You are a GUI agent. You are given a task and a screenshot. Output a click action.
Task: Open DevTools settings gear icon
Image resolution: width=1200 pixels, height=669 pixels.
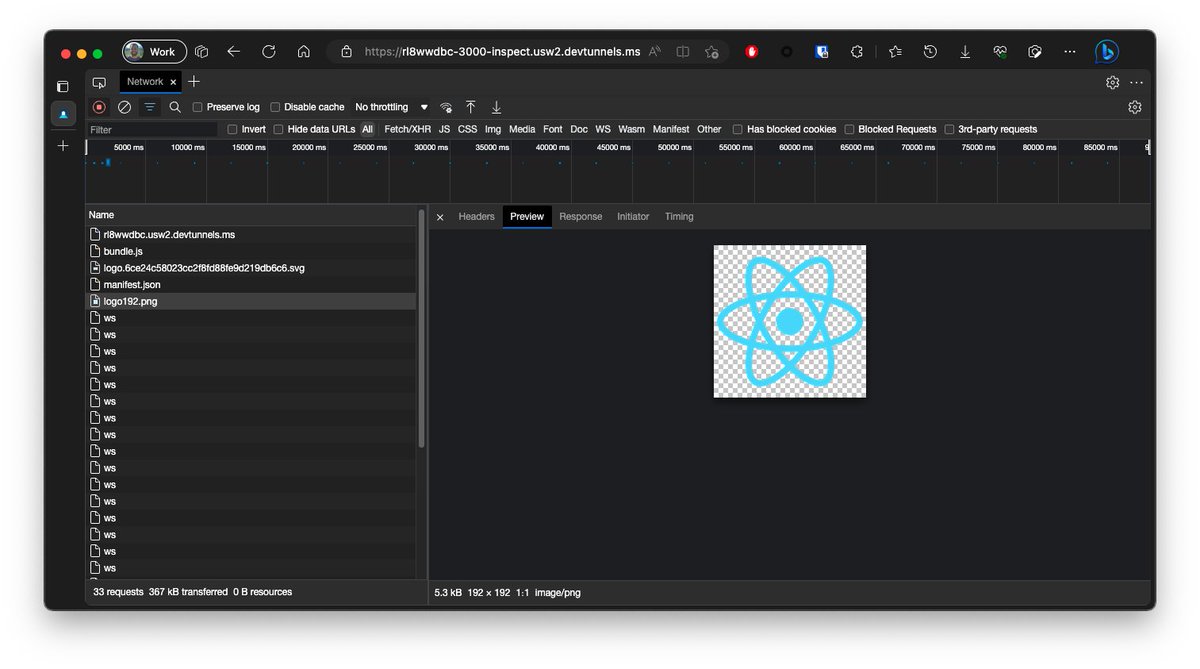(x=1112, y=82)
